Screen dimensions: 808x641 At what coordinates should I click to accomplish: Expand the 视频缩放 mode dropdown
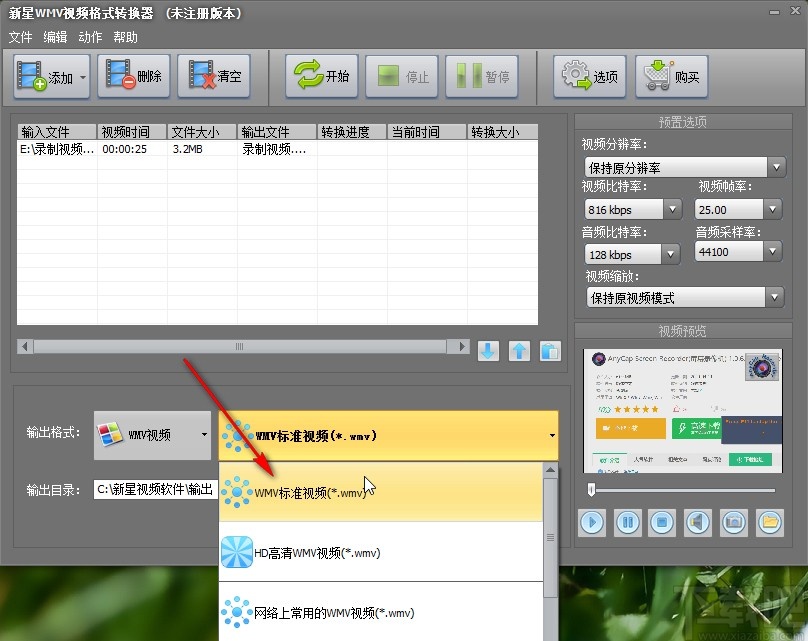pyautogui.click(x=774, y=297)
